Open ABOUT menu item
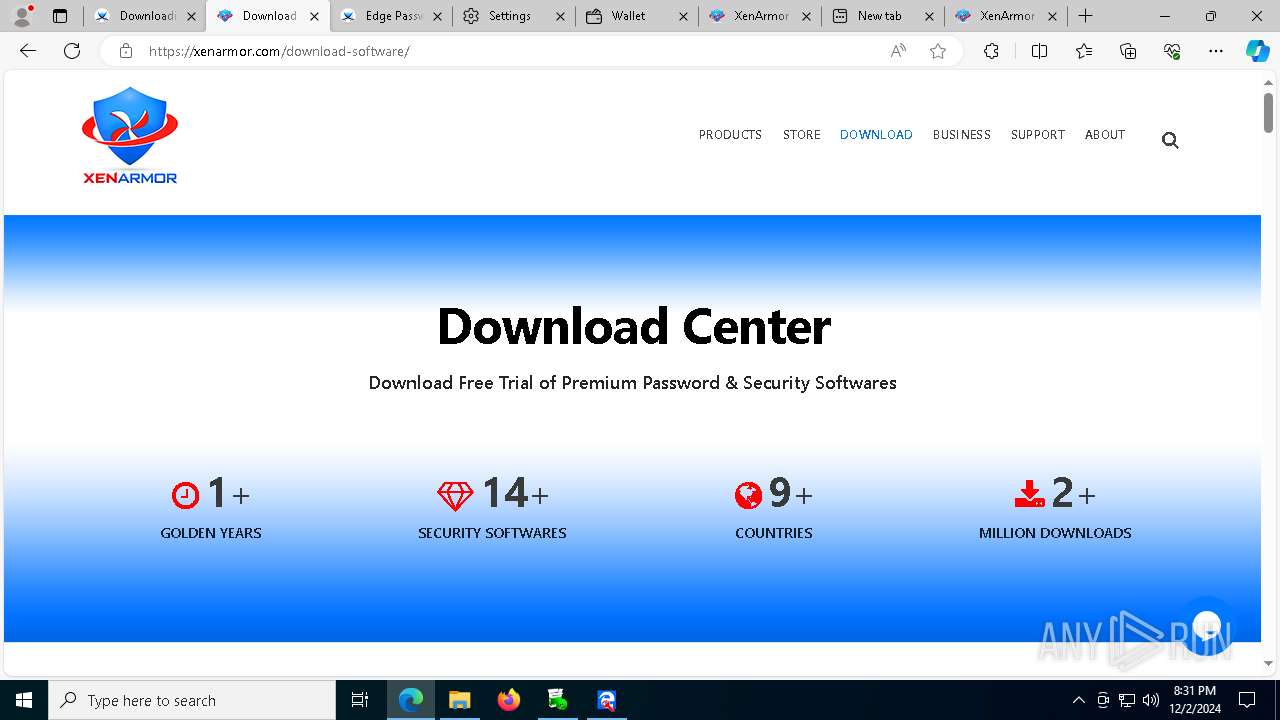Viewport: 1280px width, 720px height. tap(1105, 135)
